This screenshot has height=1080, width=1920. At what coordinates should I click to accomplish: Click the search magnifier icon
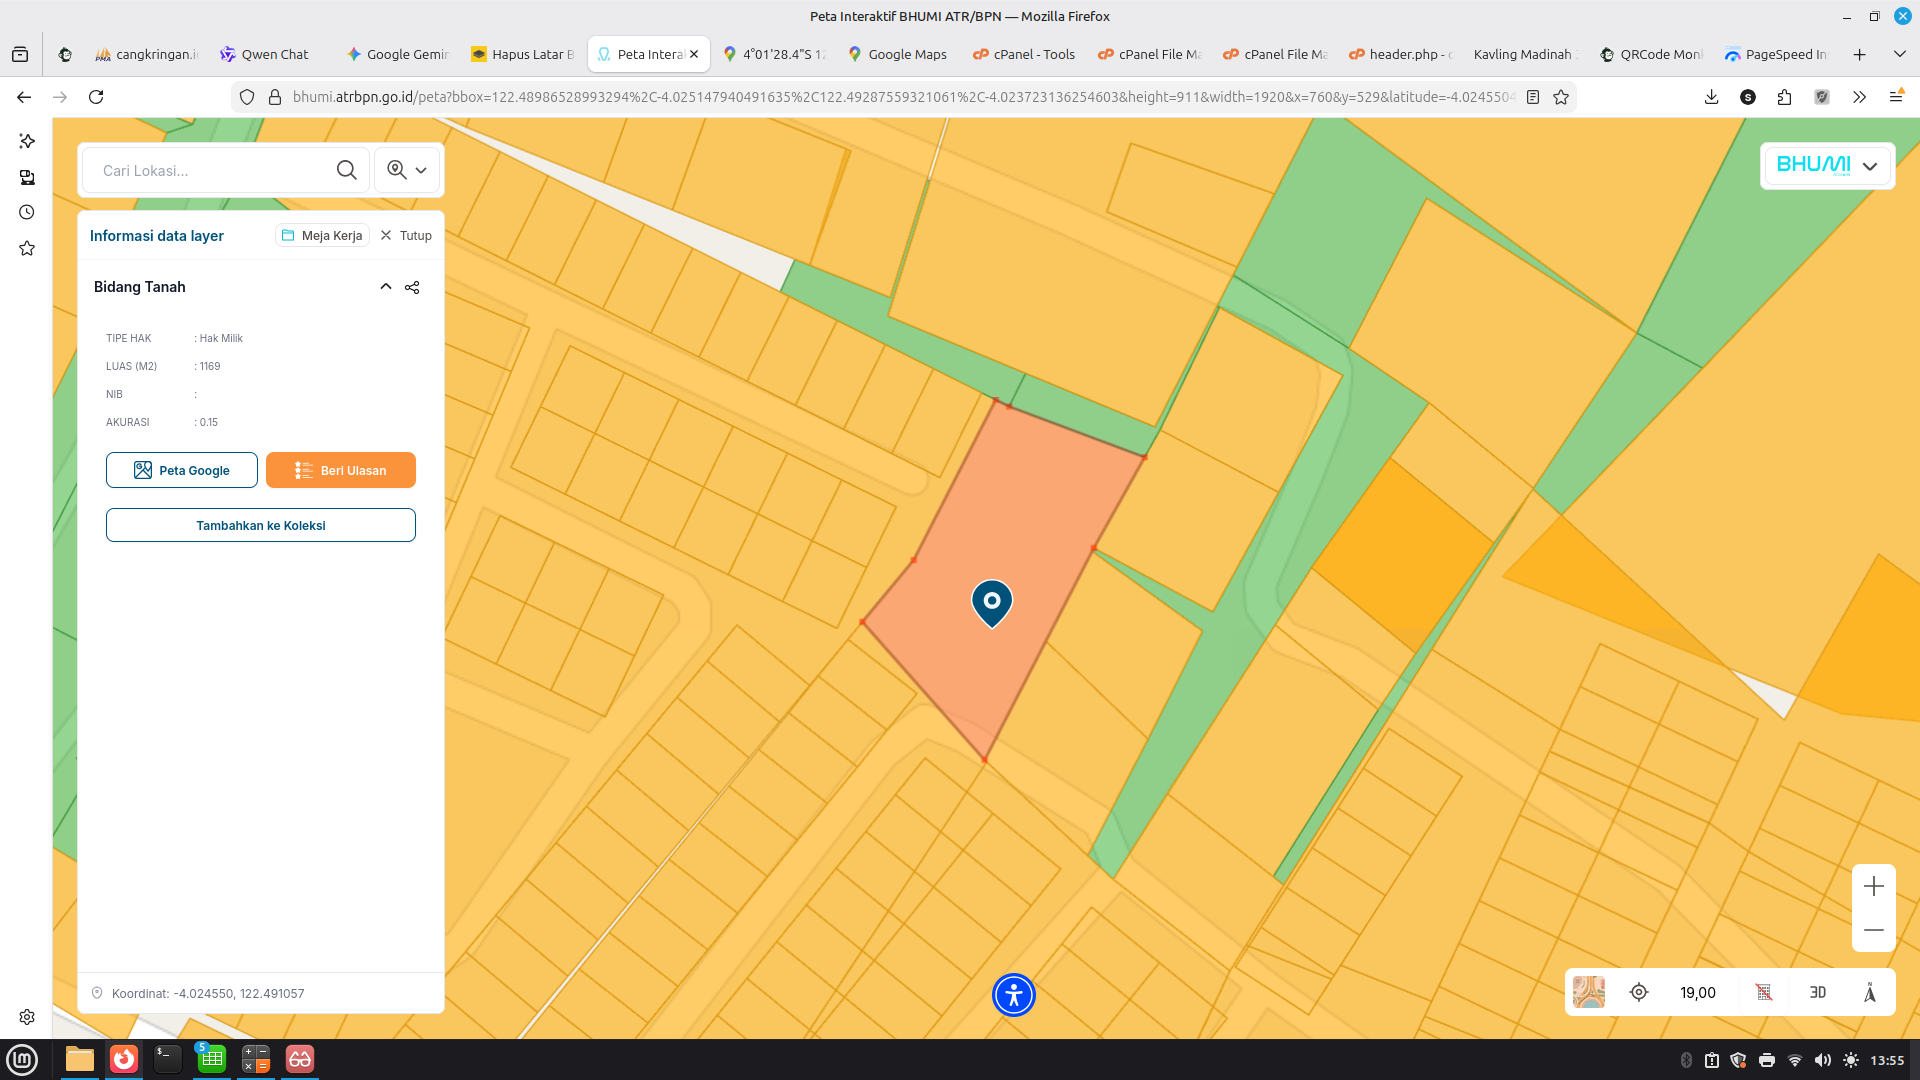[x=346, y=170]
